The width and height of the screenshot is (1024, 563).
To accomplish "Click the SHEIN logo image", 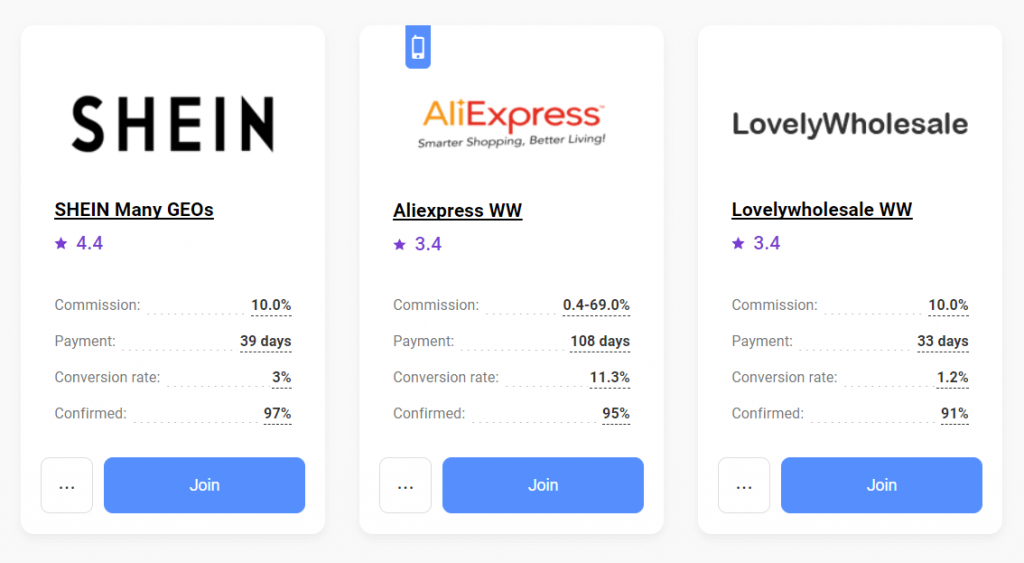I will point(173,124).
